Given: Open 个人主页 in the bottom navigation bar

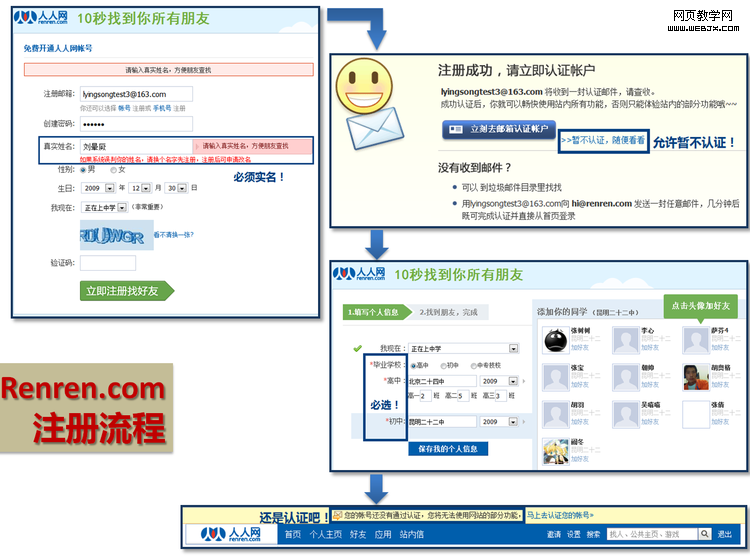Looking at the screenshot, I should [x=326, y=535].
